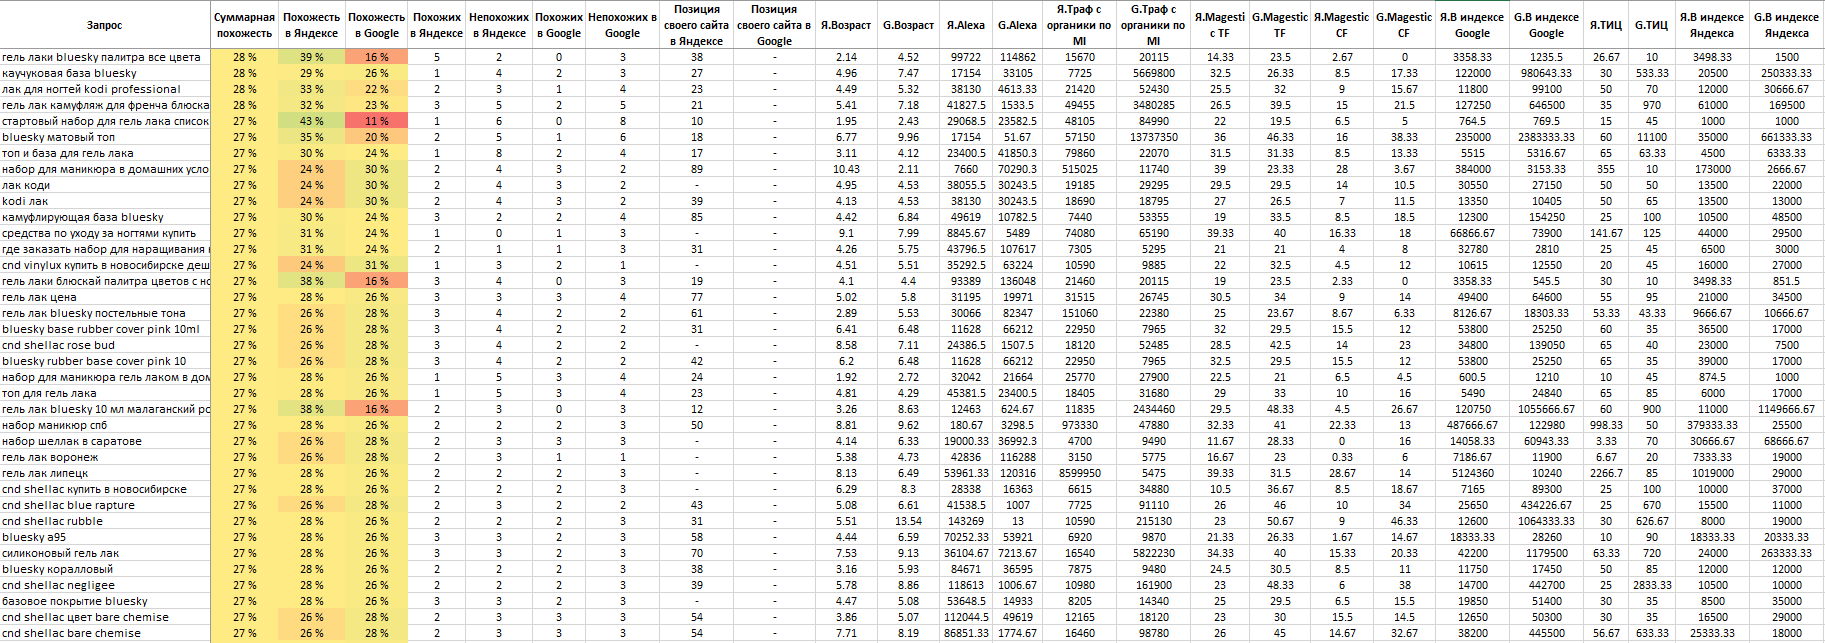
Task: Click the 'G.Alexa' header cell
Action: pos(1017,25)
